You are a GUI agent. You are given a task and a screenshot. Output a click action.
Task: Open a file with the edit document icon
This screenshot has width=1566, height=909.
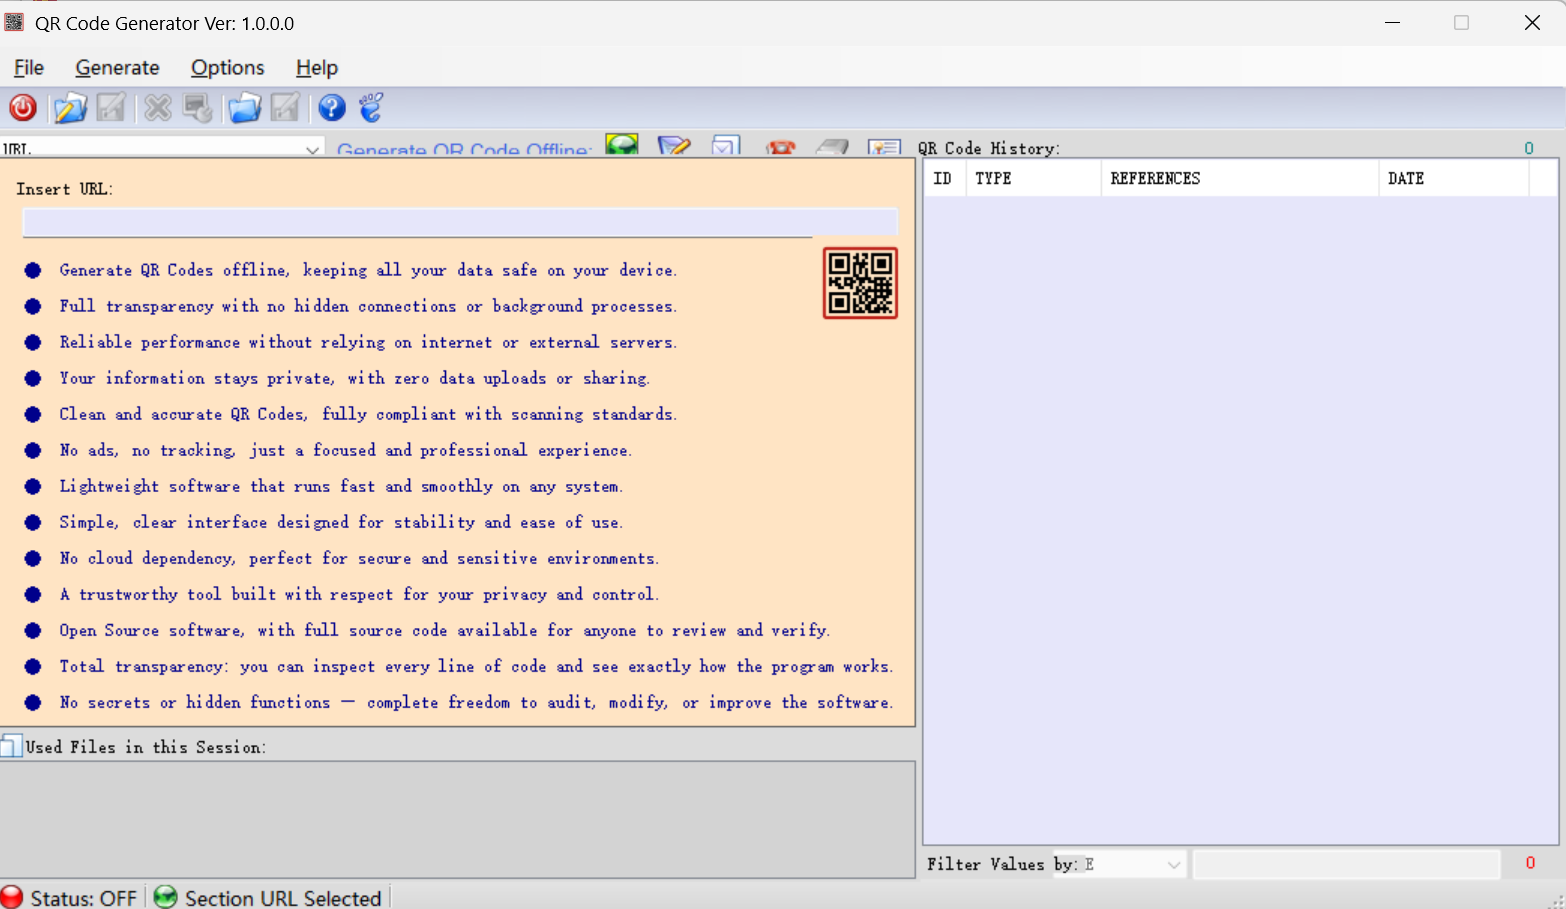pos(70,108)
